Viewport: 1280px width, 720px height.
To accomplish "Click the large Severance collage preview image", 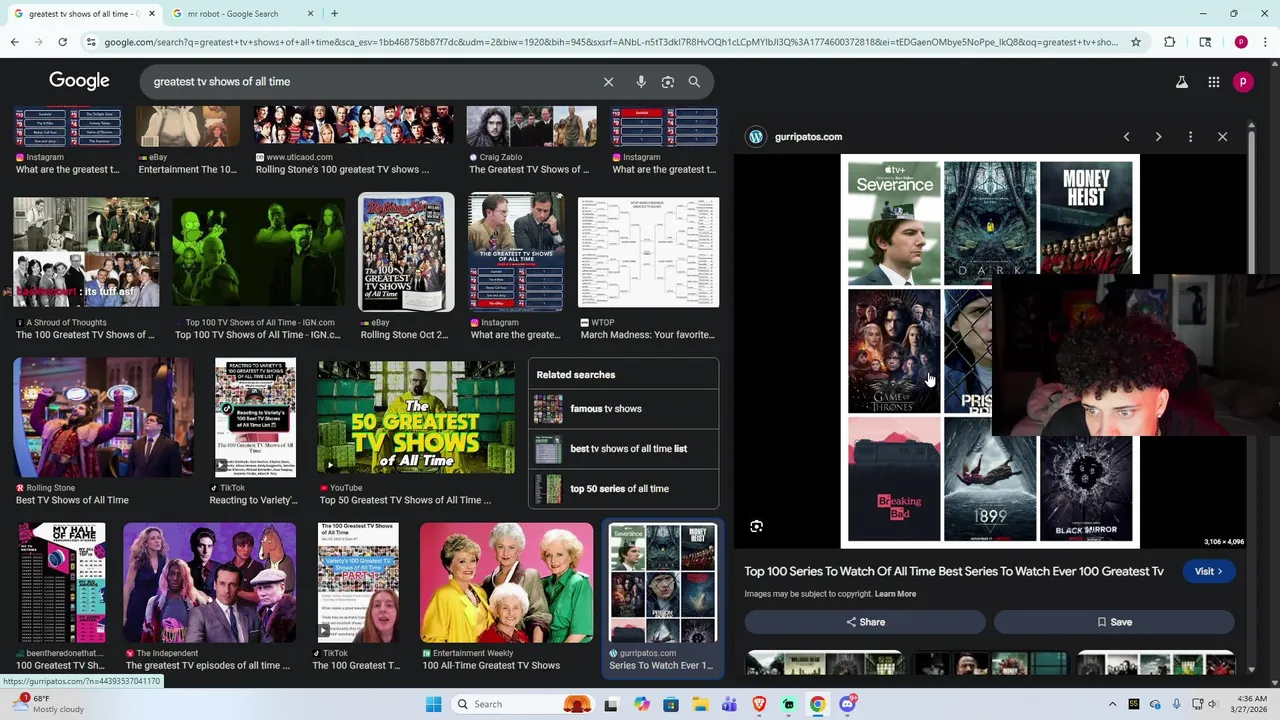I will coord(990,351).
